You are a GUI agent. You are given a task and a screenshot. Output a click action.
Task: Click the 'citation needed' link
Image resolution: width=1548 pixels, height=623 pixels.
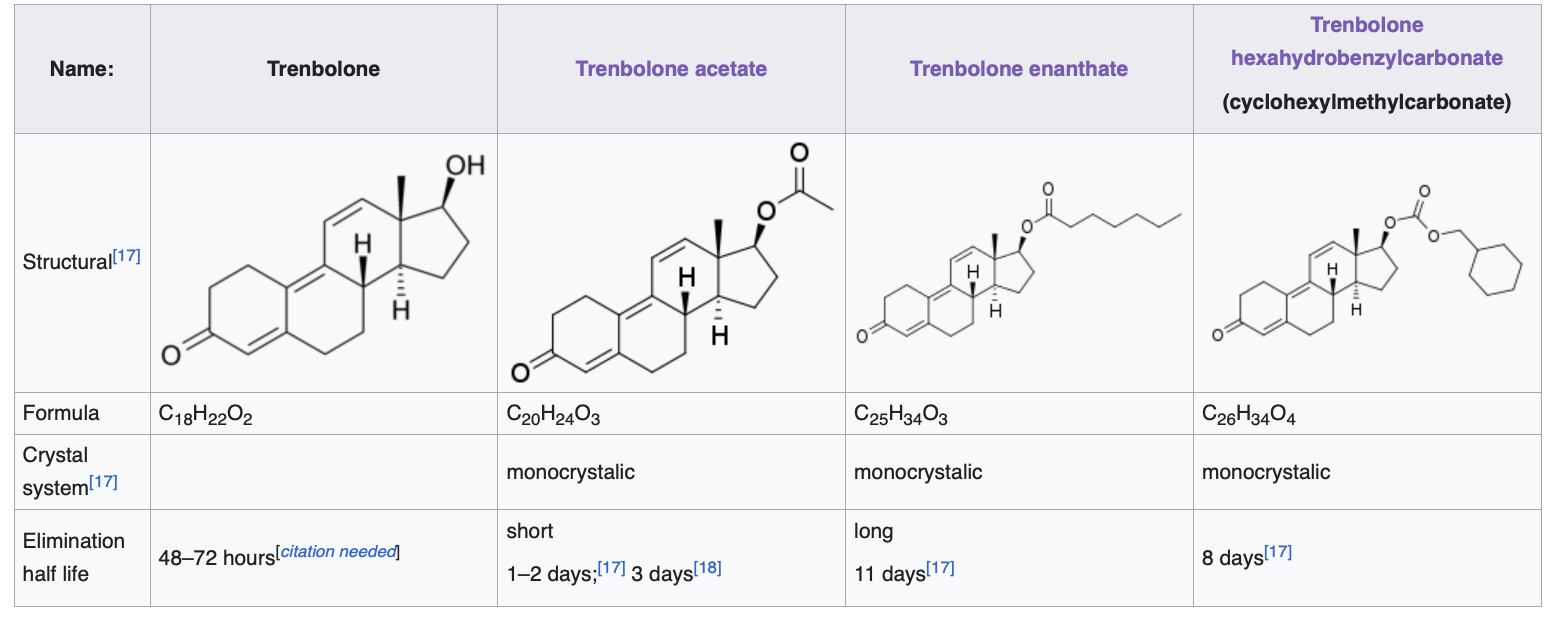click(338, 552)
